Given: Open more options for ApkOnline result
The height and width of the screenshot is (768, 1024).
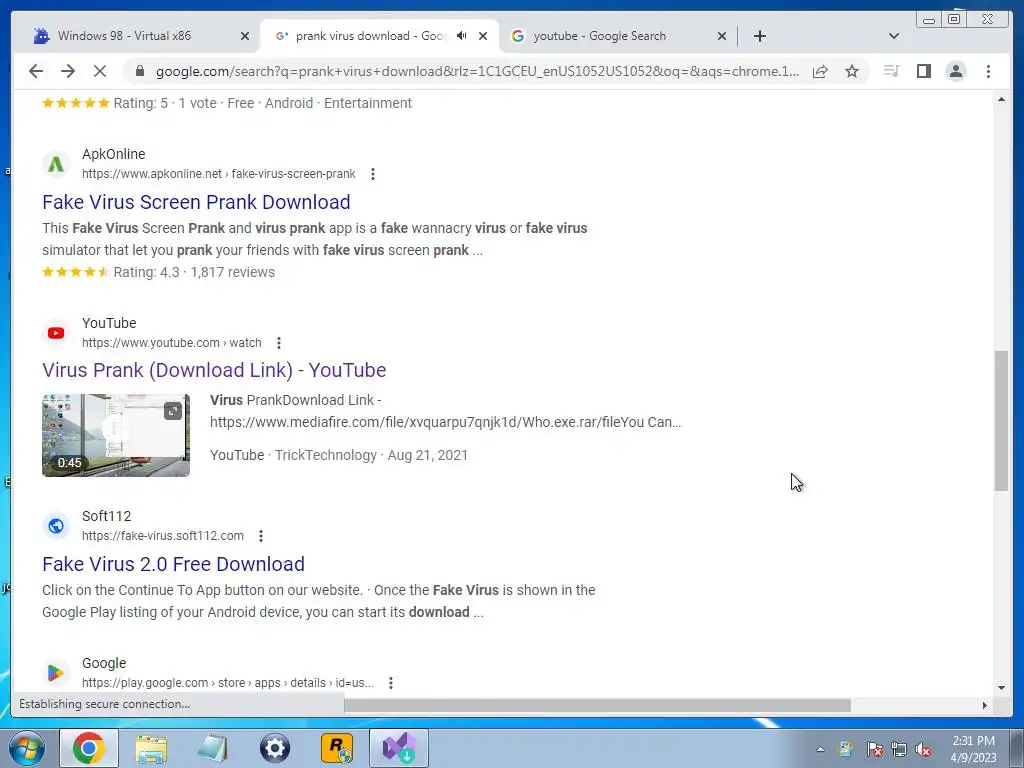Looking at the screenshot, I should tap(372, 174).
